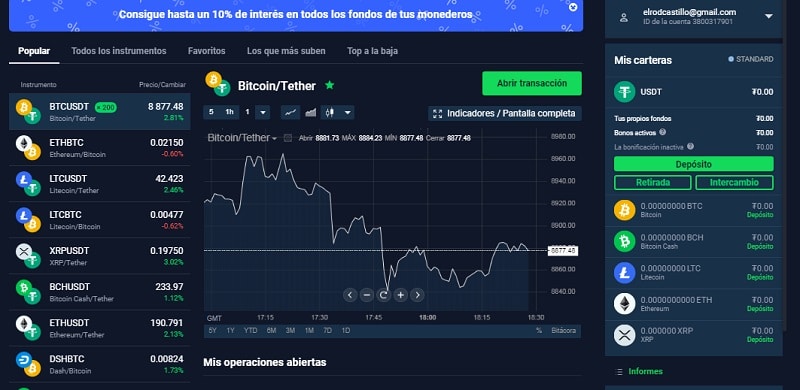Select the line chart type icon

(x=290, y=112)
